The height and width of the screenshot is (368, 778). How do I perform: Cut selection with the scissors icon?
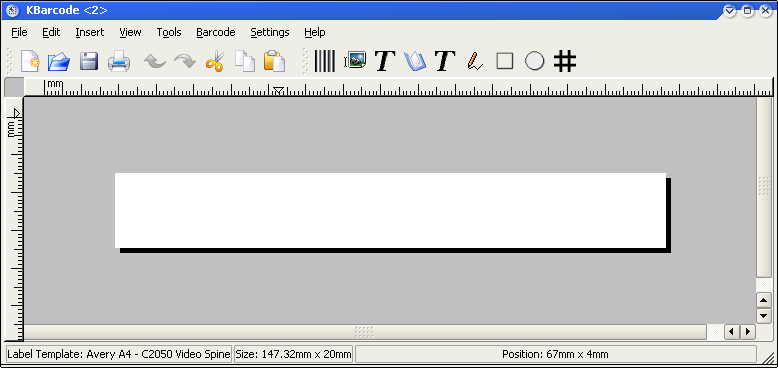pos(215,61)
